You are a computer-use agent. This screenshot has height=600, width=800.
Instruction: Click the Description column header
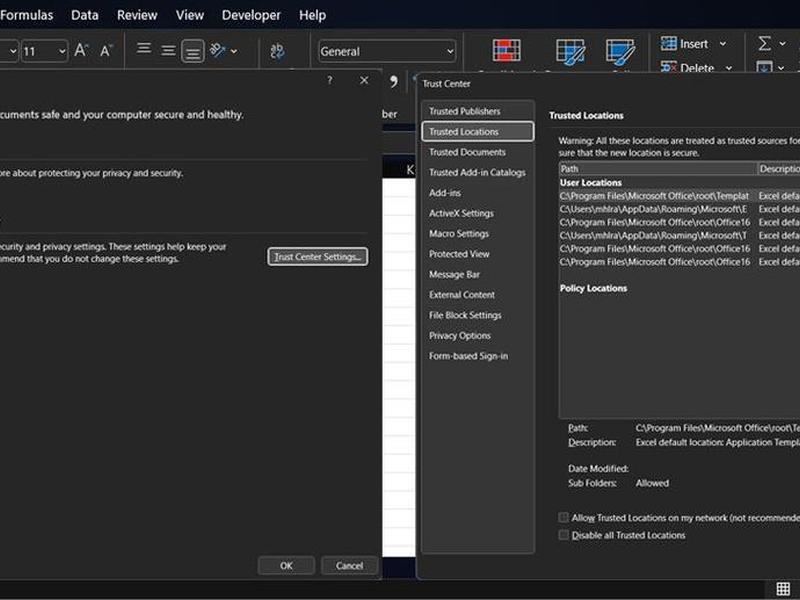(x=778, y=169)
